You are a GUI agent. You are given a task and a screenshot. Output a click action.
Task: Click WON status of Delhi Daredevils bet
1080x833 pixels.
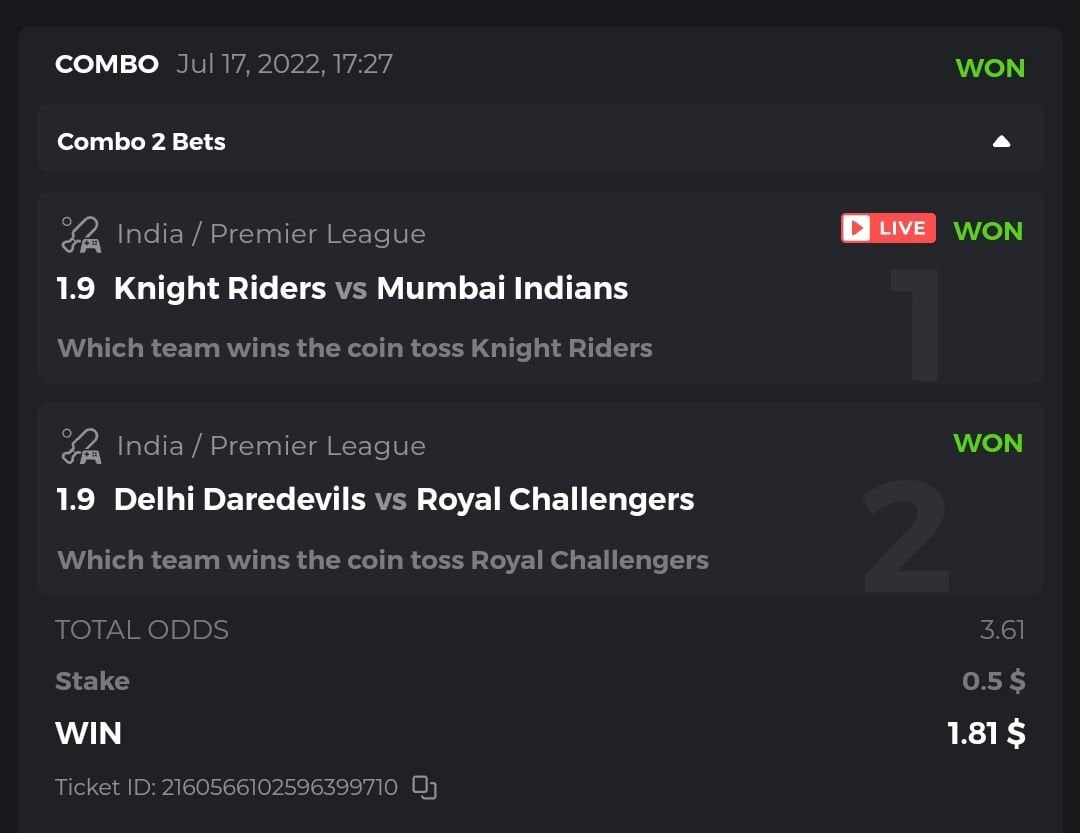988,443
